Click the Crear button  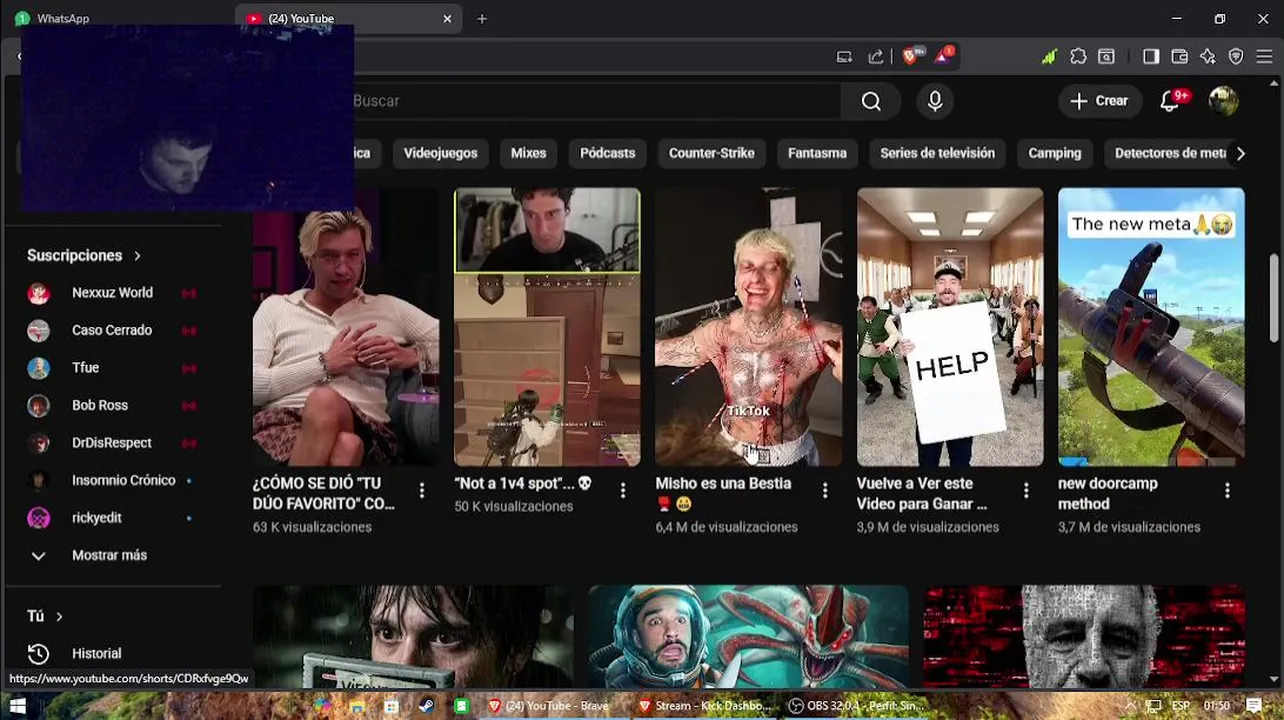coord(1100,101)
